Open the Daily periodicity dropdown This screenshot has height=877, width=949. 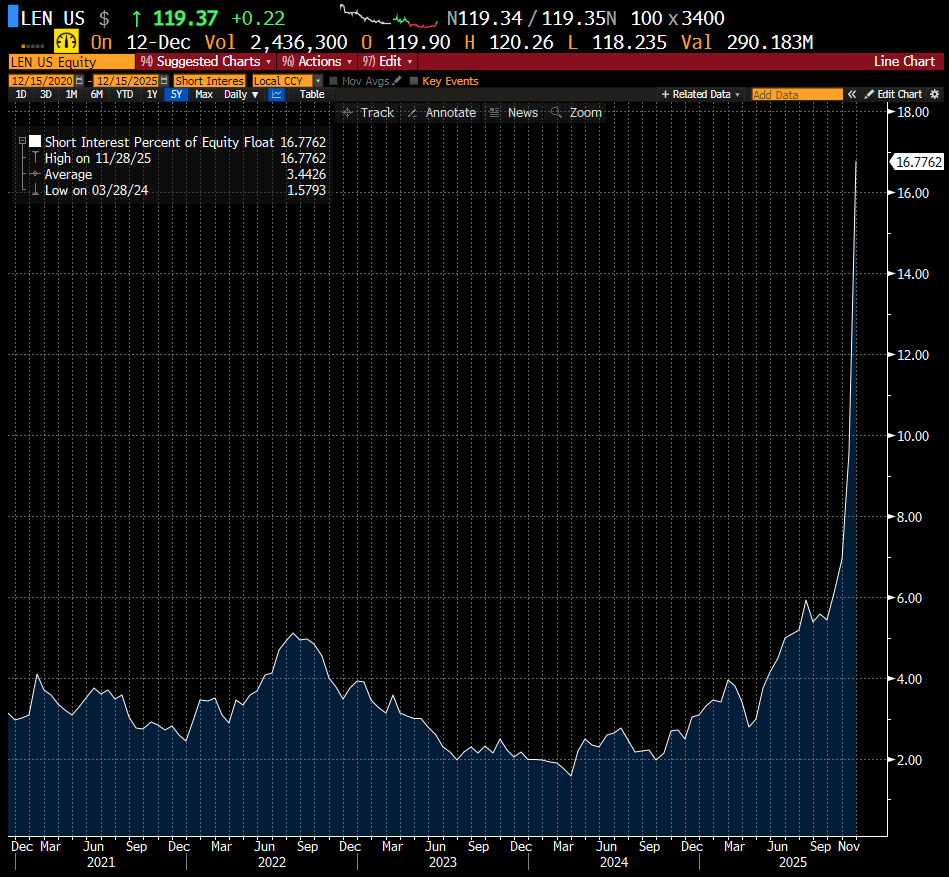coord(241,94)
